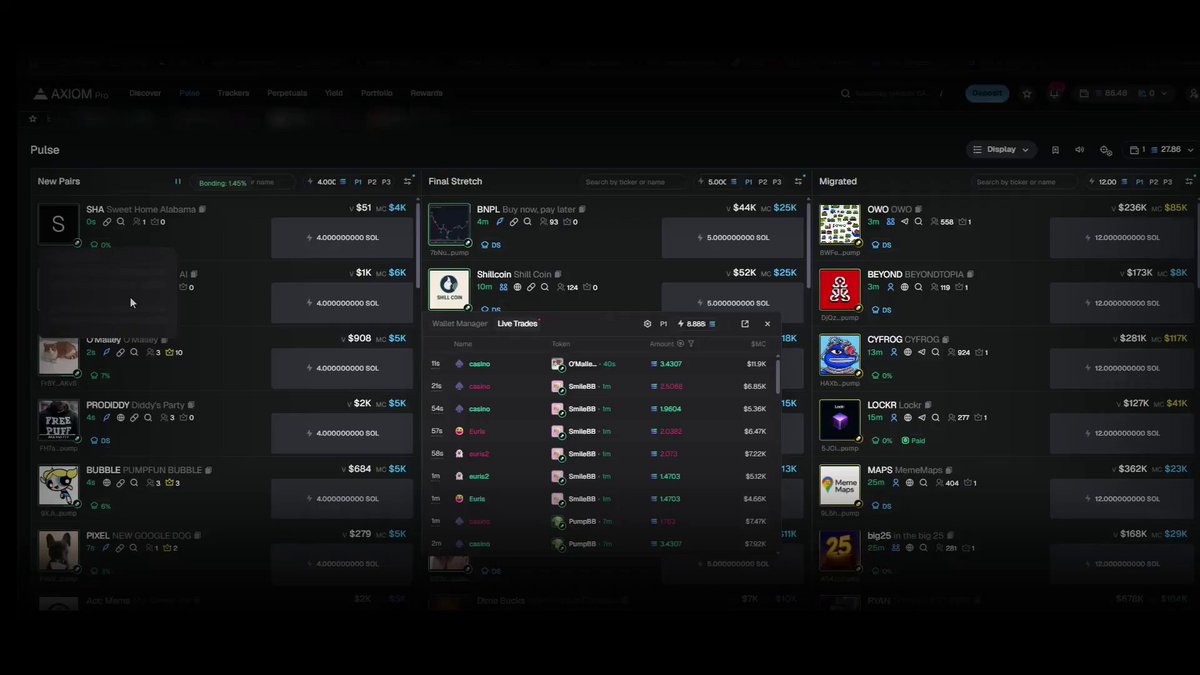Open the Pulse bookmark icon
The image size is (1200, 675).
tap(1055, 150)
